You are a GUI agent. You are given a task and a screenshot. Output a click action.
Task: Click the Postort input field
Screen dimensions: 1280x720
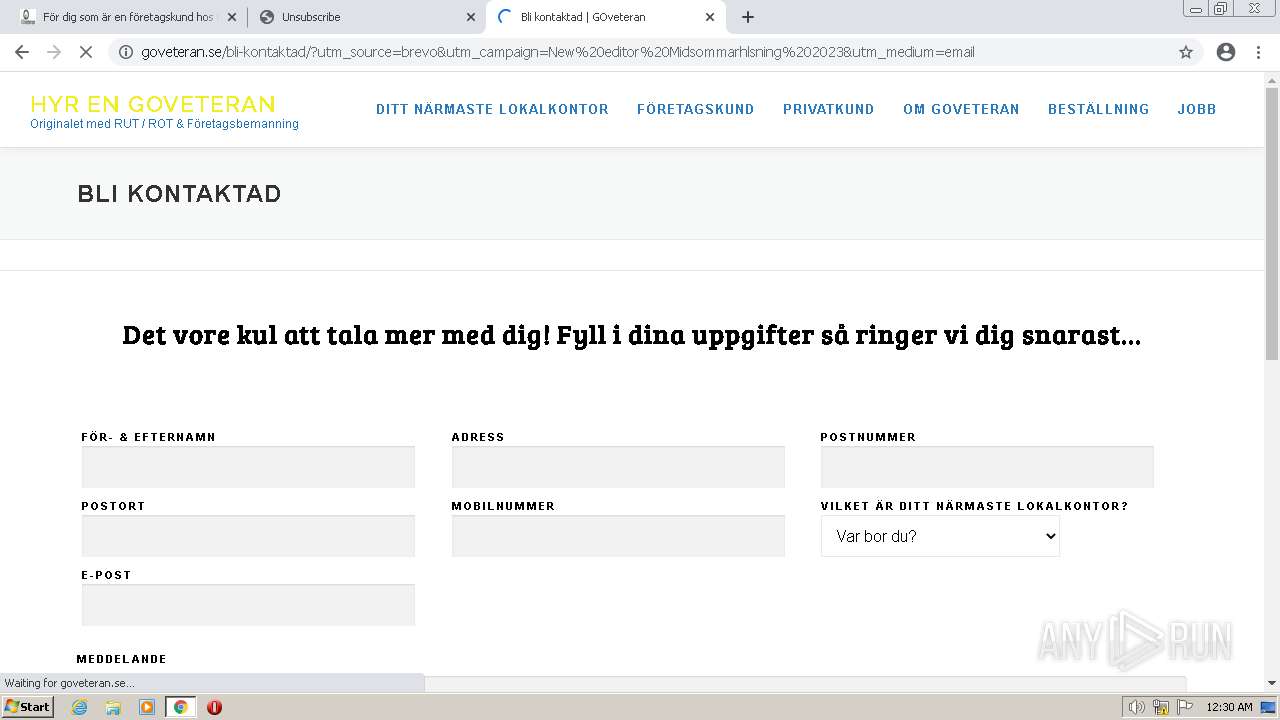coord(248,536)
